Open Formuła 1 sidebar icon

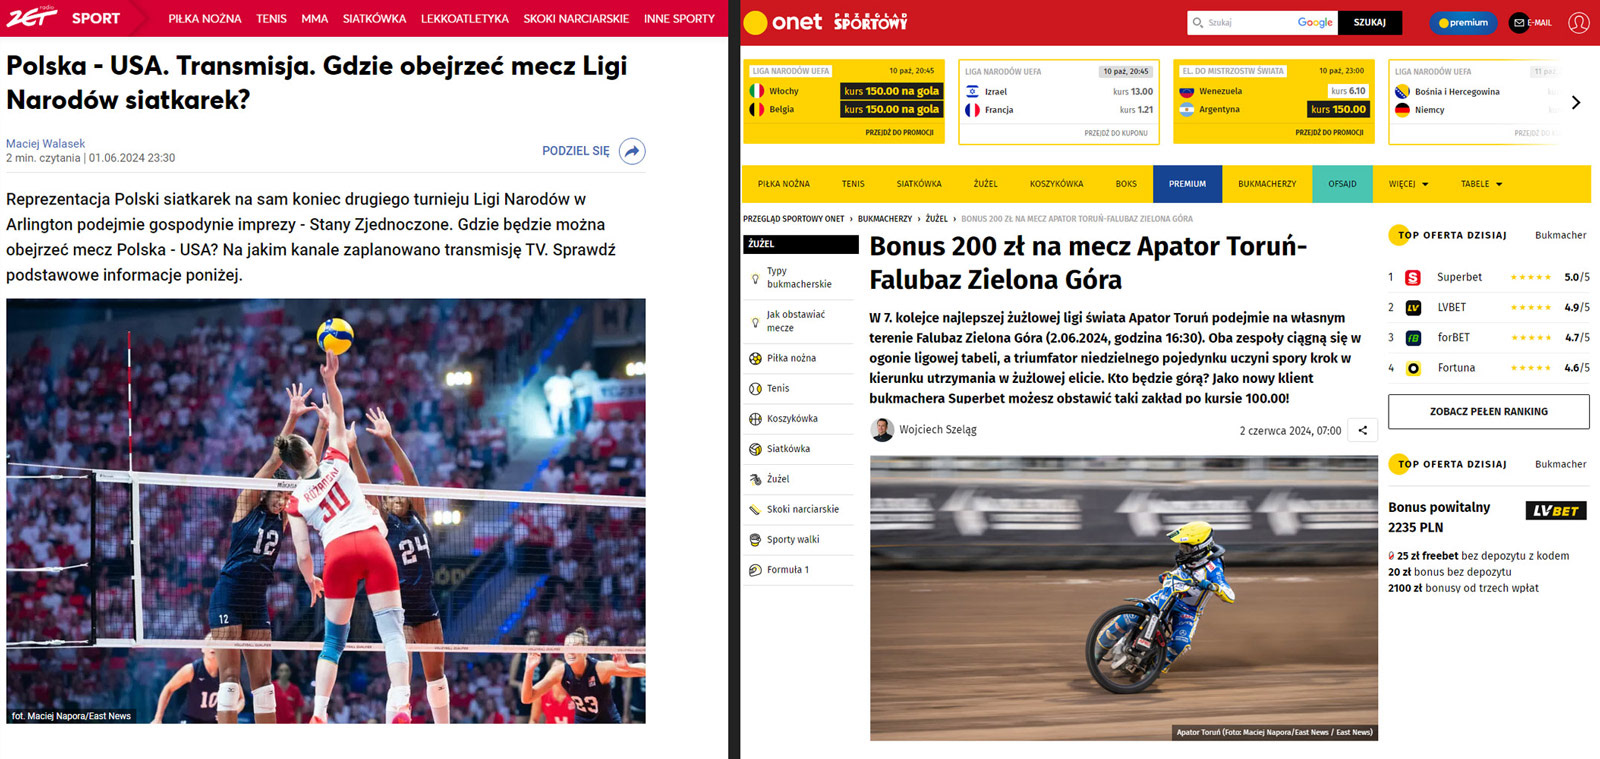click(x=755, y=570)
